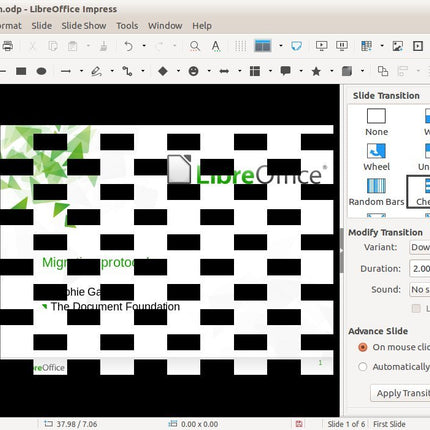Open the Tools menu
Image resolution: width=430 pixels, height=430 pixels.
127,26
